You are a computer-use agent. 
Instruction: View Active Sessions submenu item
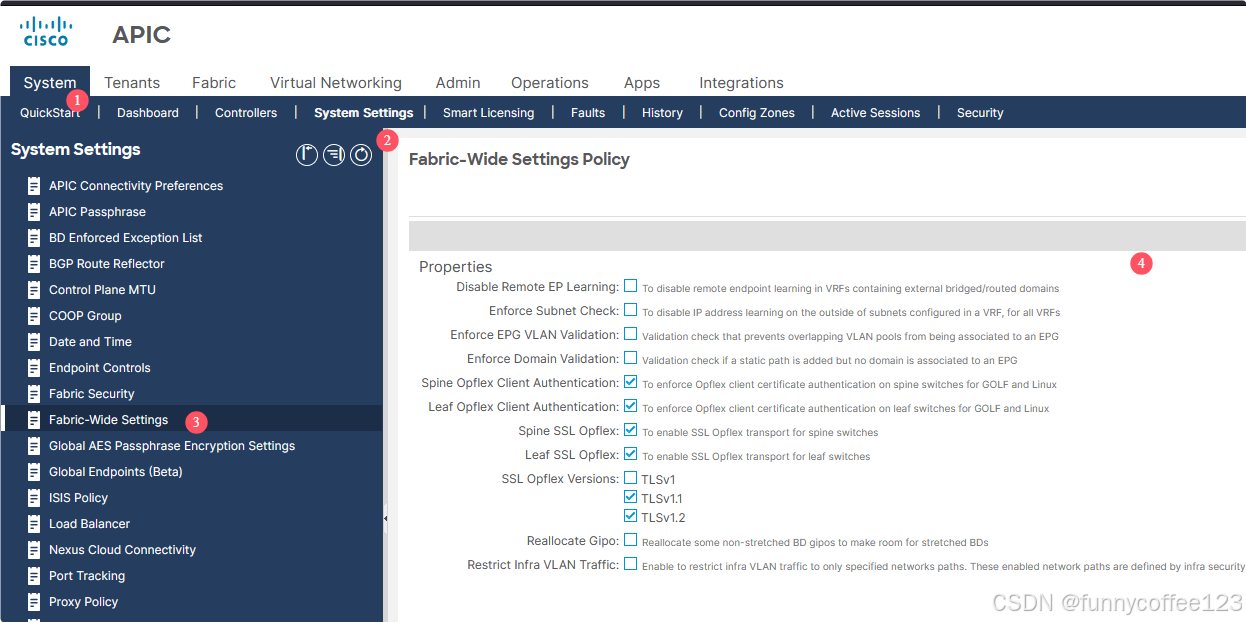(x=875, y=113)
